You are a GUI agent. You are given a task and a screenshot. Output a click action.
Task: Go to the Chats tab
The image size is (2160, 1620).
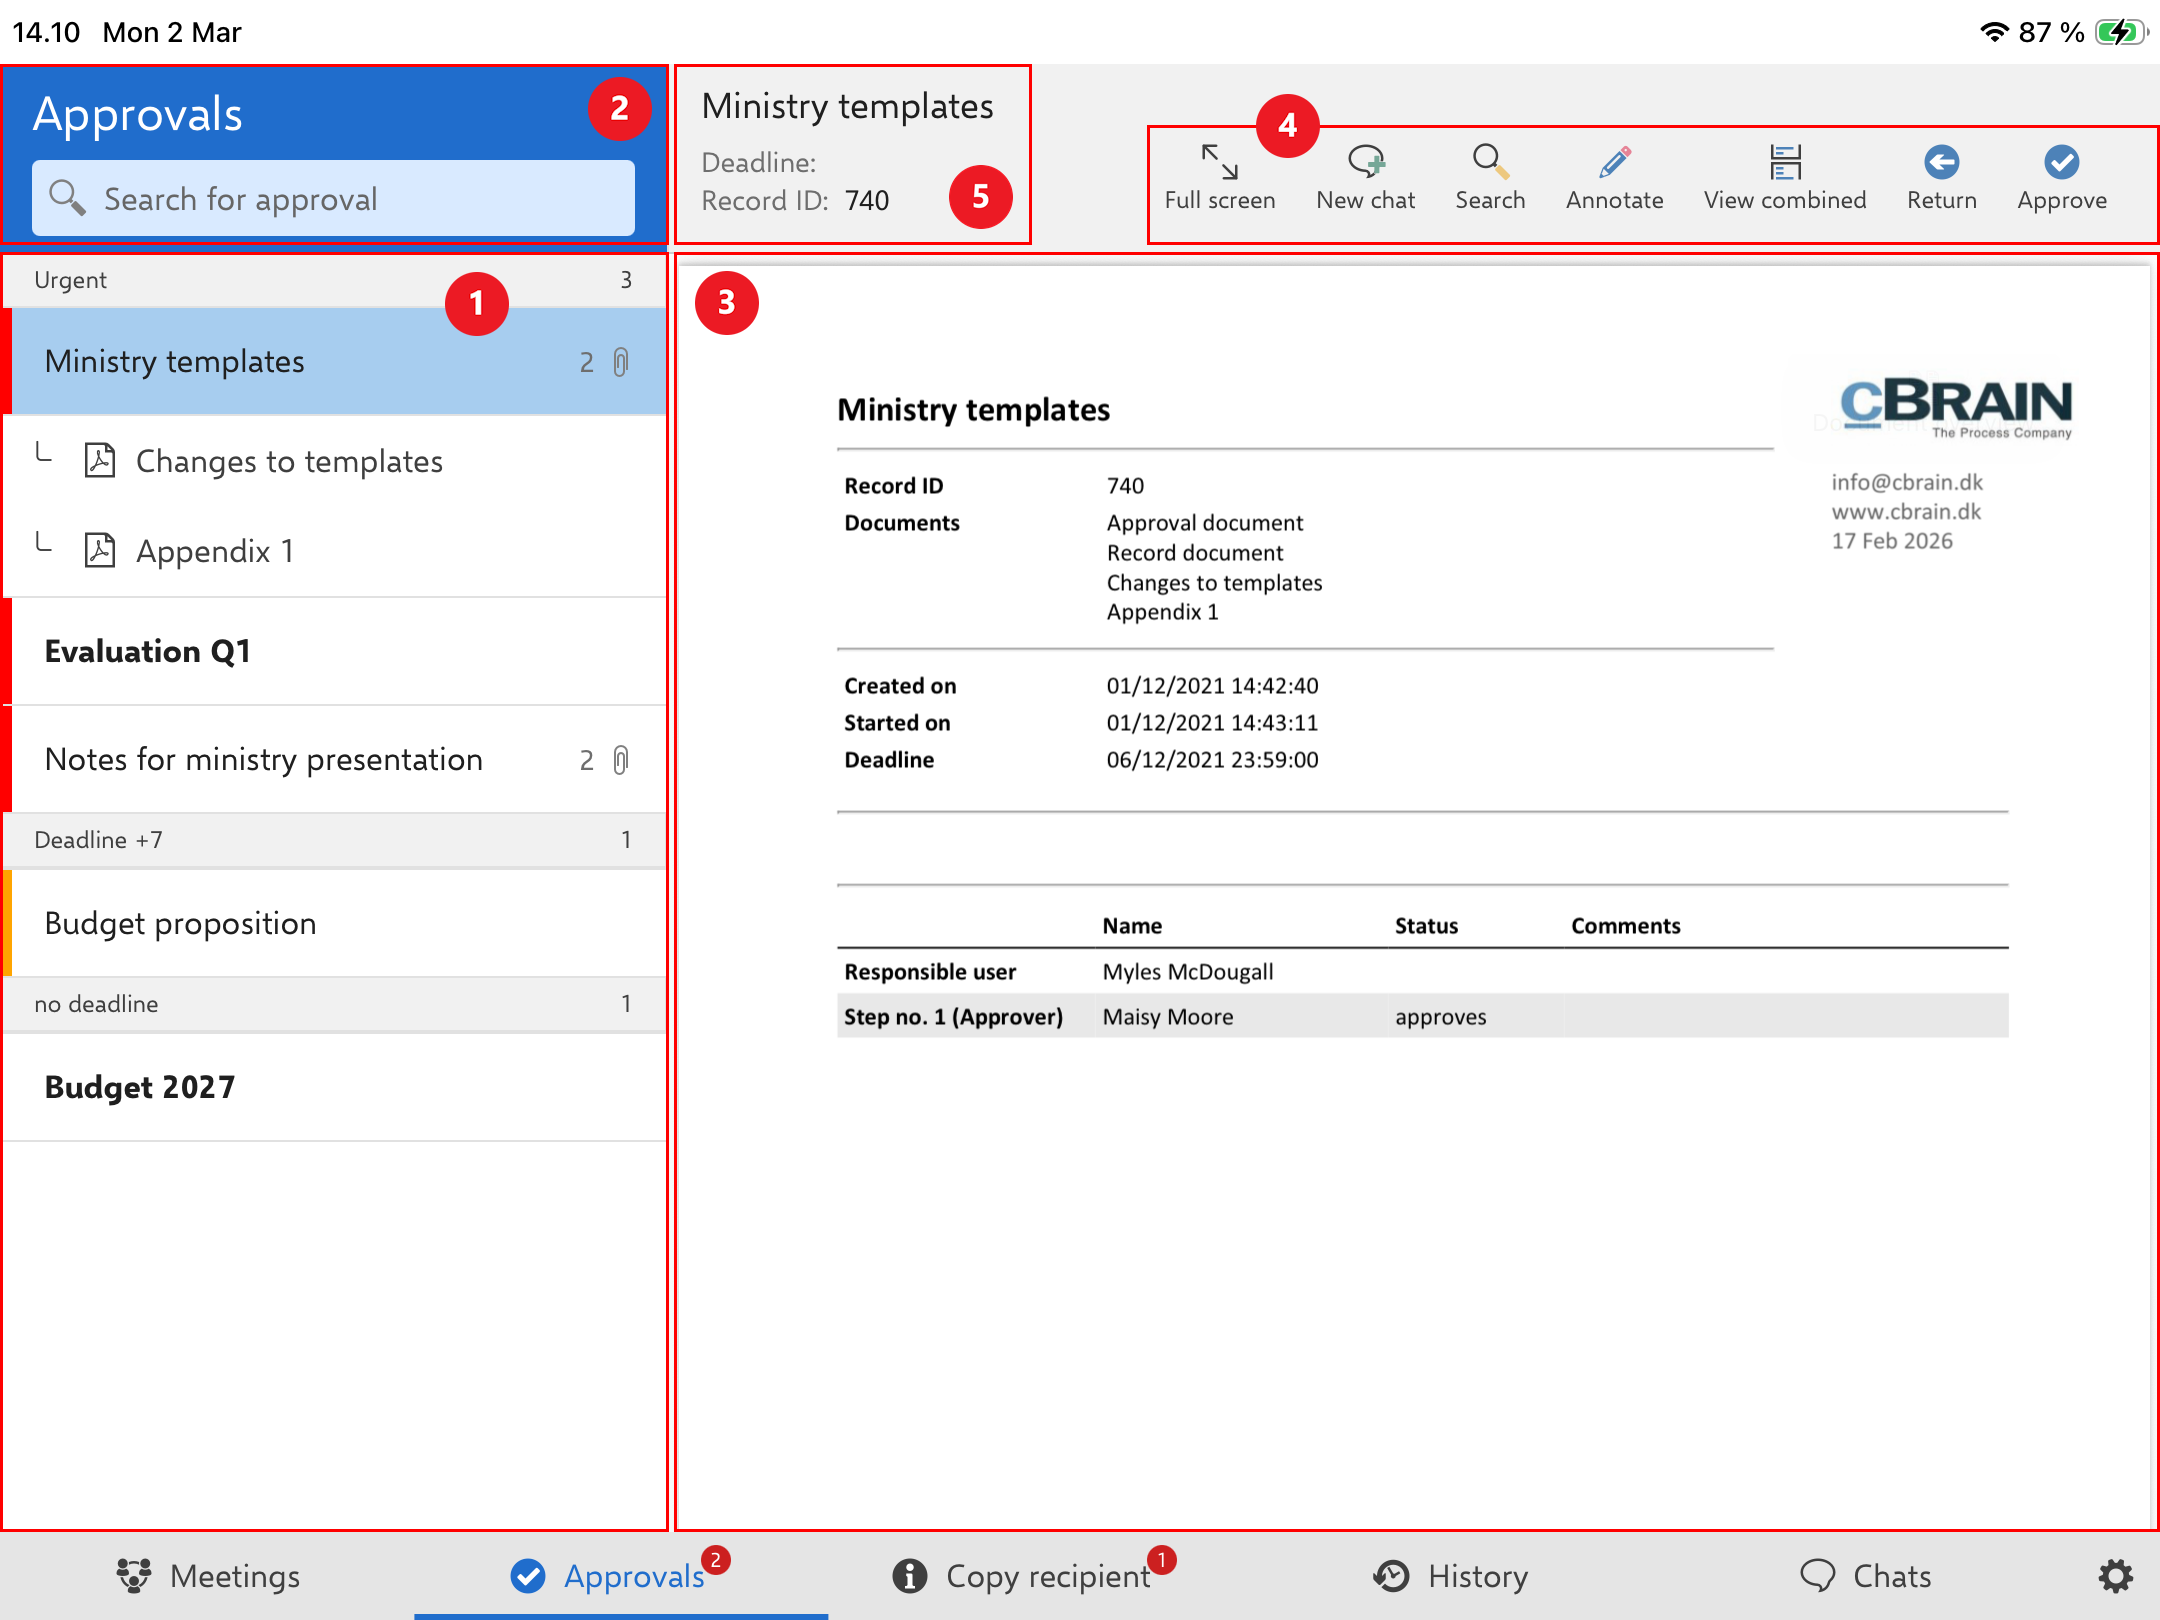(x=1865, y=1576)
